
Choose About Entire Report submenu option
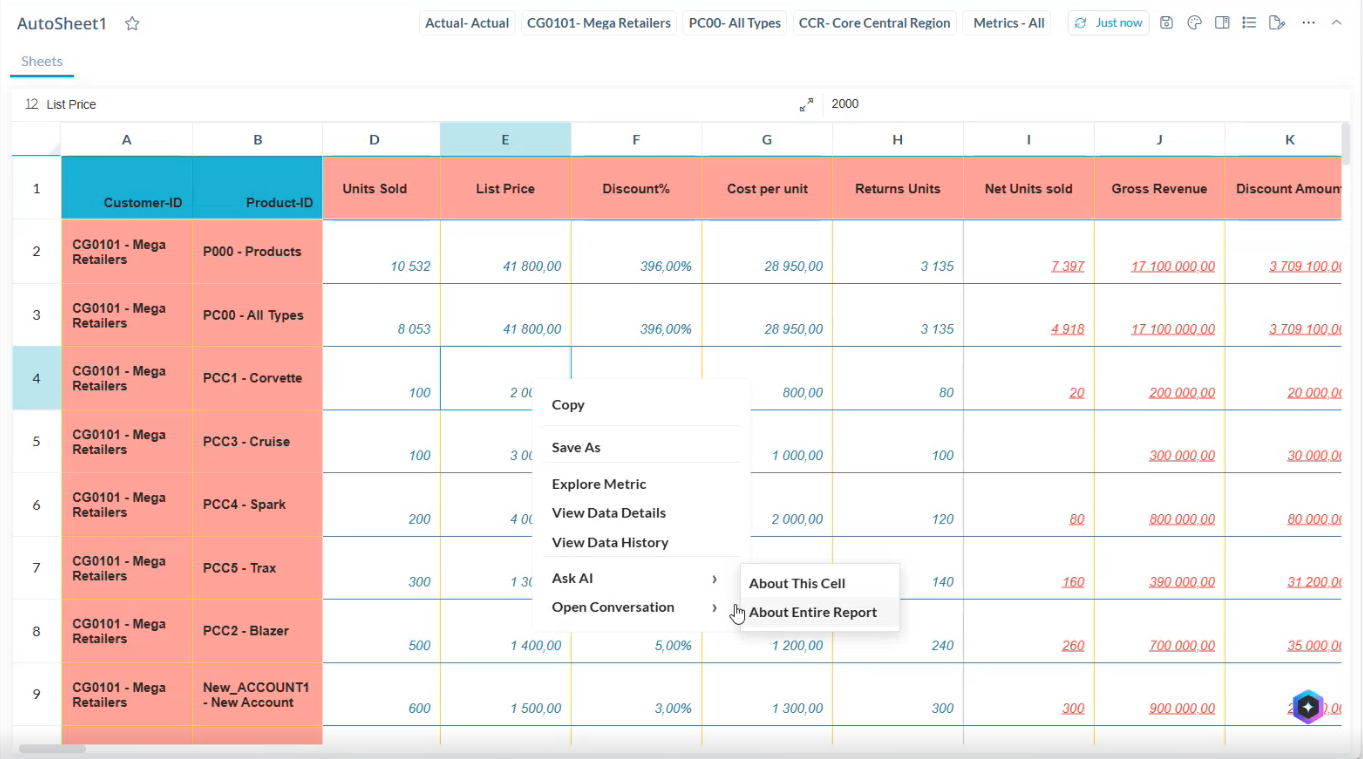point(813,612)
